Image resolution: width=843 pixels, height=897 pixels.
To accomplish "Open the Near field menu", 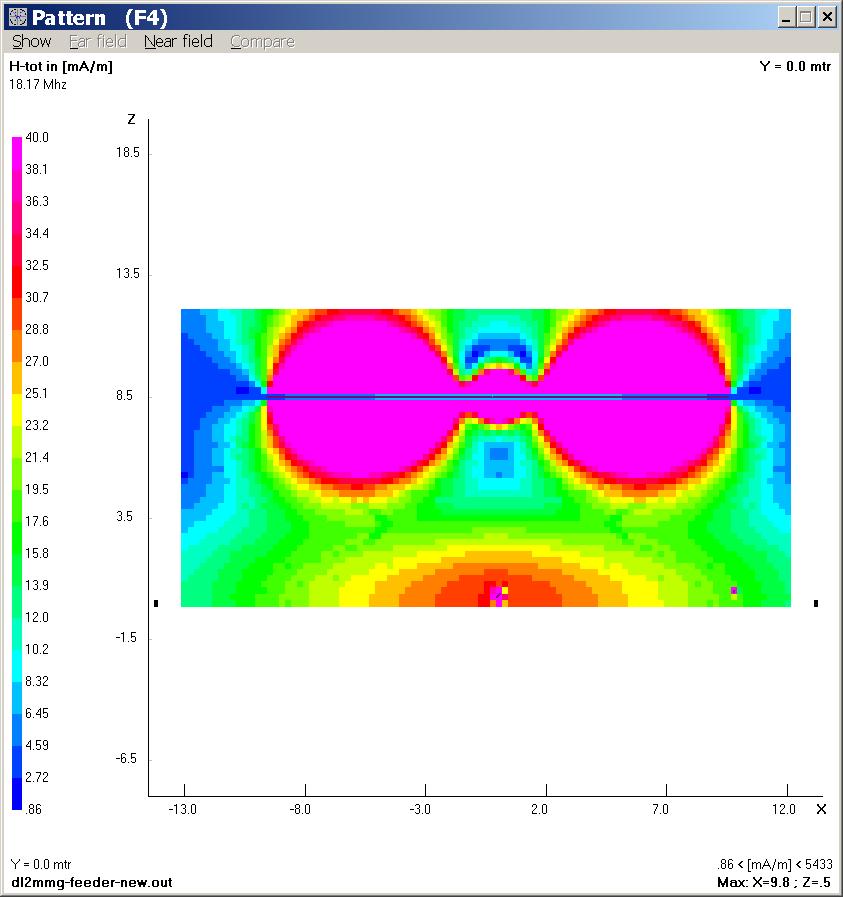I will point(178,42).
